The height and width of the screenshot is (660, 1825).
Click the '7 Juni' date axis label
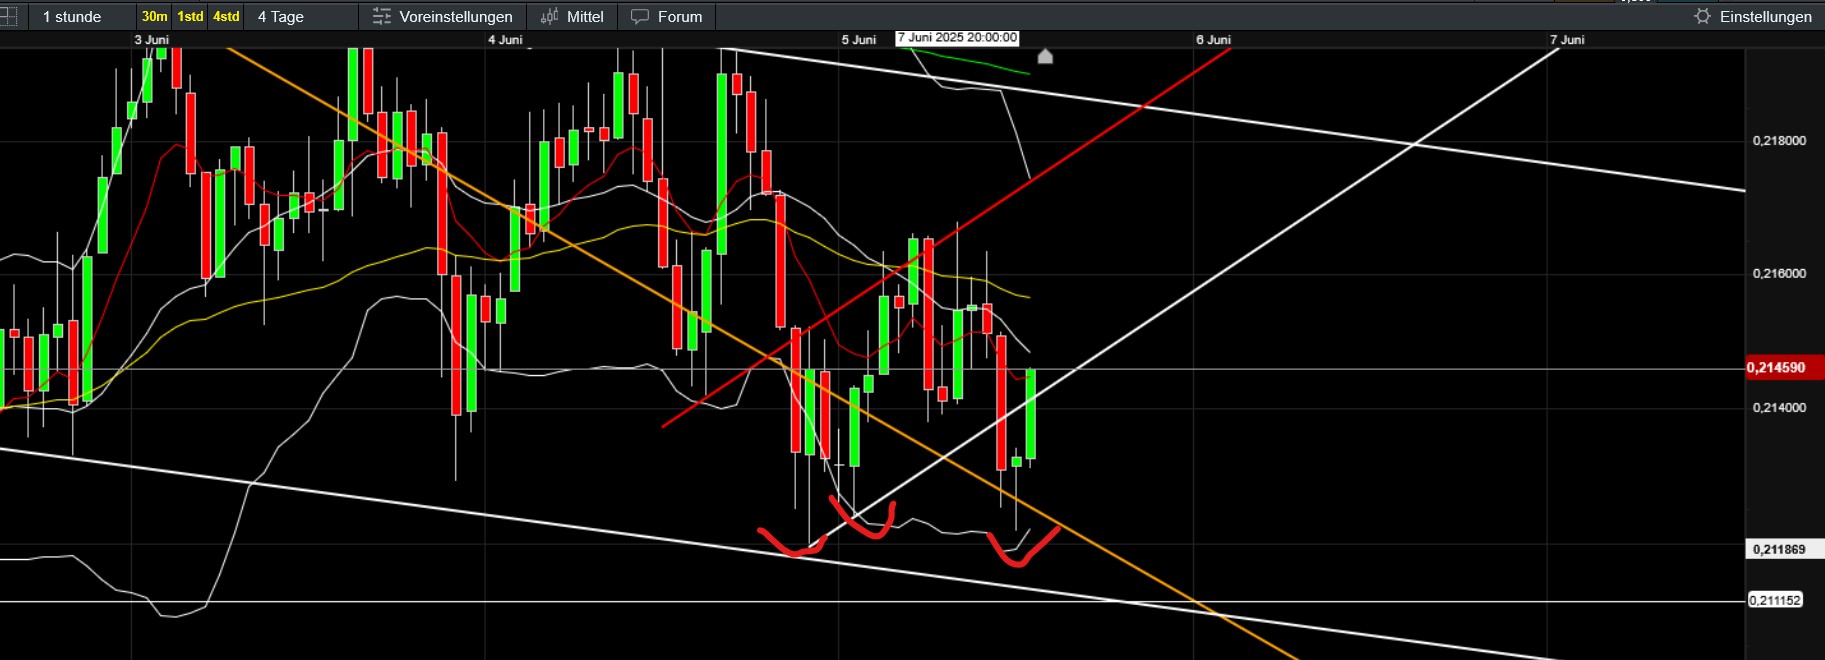[x=1567, y=40]
